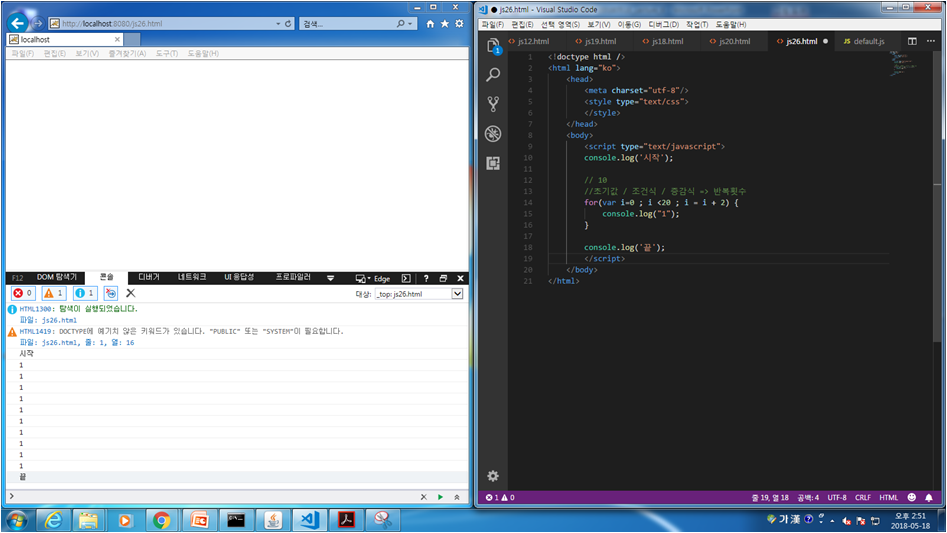
Task: Clear the console input line
Action: tap(423, 497)
